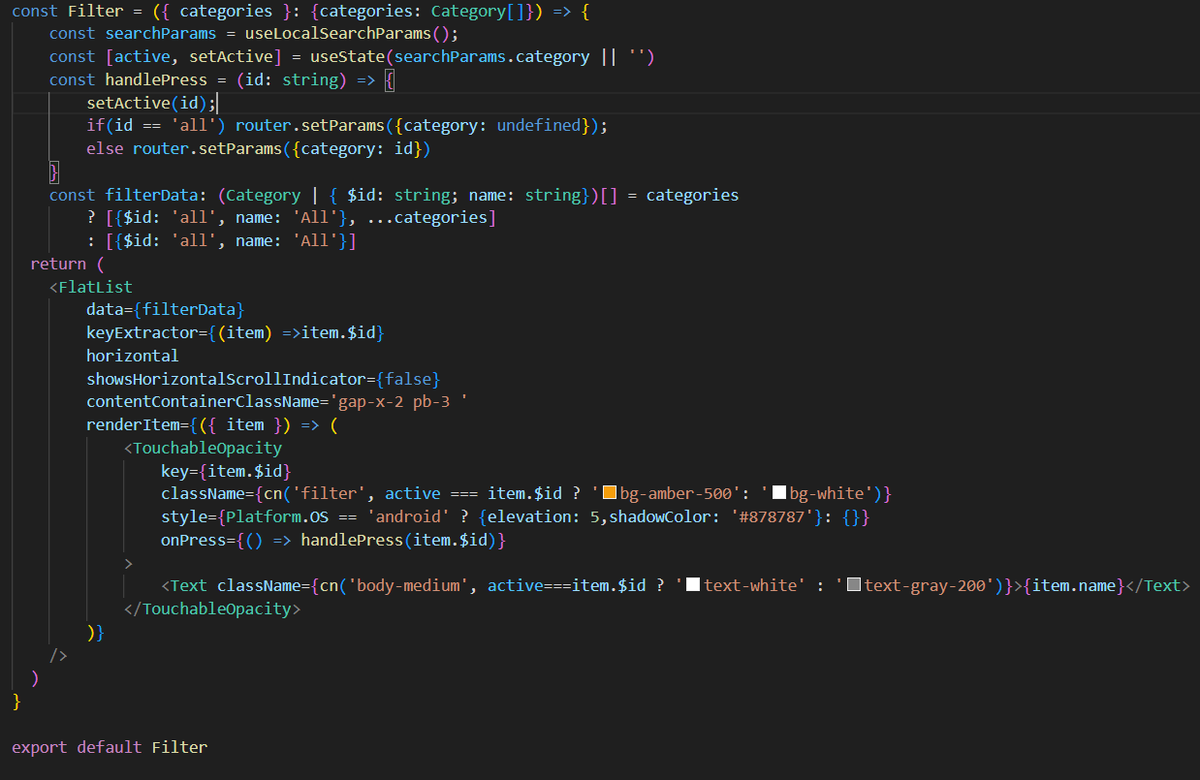This screenshot has width=1200, height=780.
Task: Click the else keyword
Action: (x=105, y=148)
